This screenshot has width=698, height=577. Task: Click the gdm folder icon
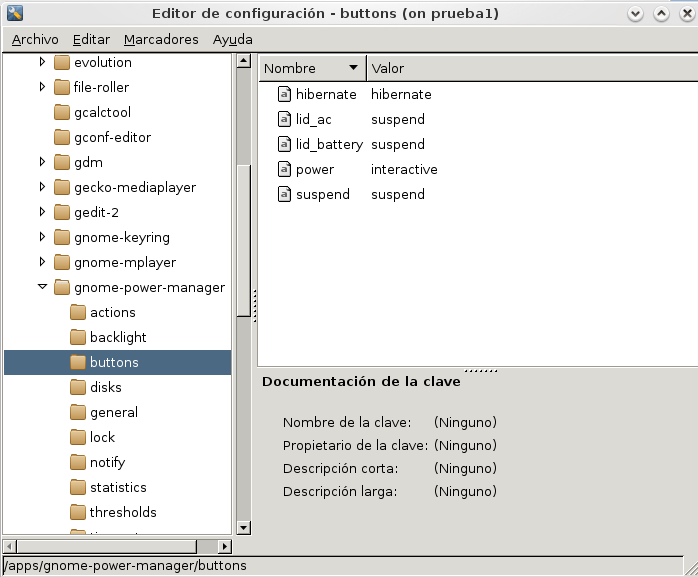pyautogui.click(x=62, y=162)
